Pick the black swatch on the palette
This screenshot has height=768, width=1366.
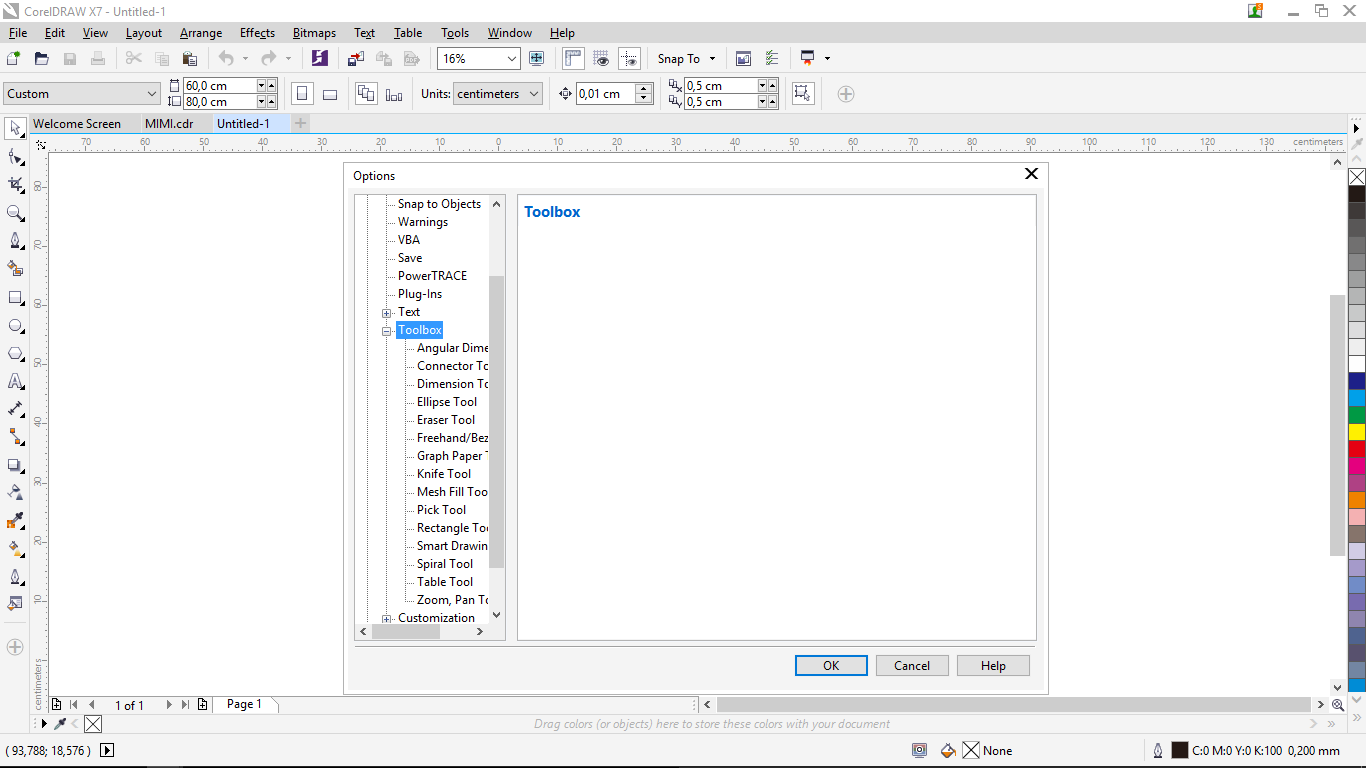pos(1357,194)
